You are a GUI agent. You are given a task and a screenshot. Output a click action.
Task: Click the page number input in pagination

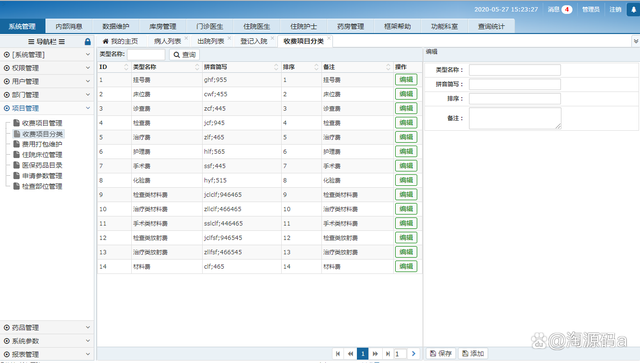[x=400, y=354]
